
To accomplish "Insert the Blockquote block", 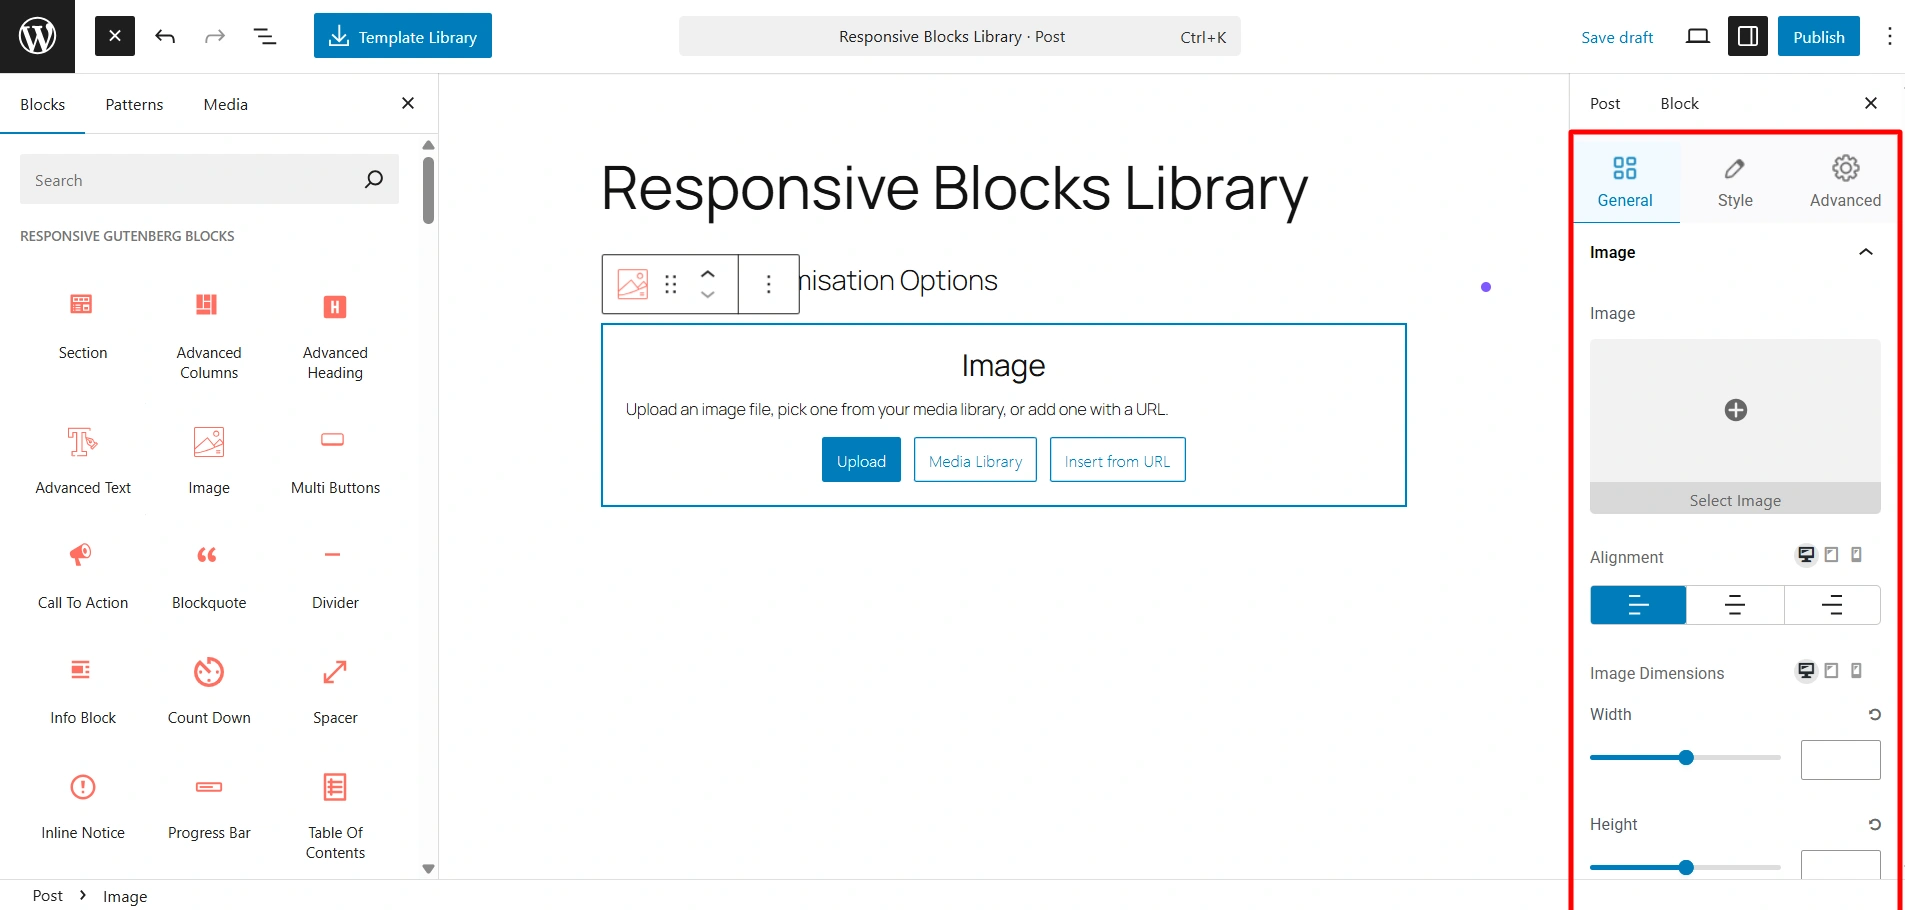I will click(x=209, y=575).
